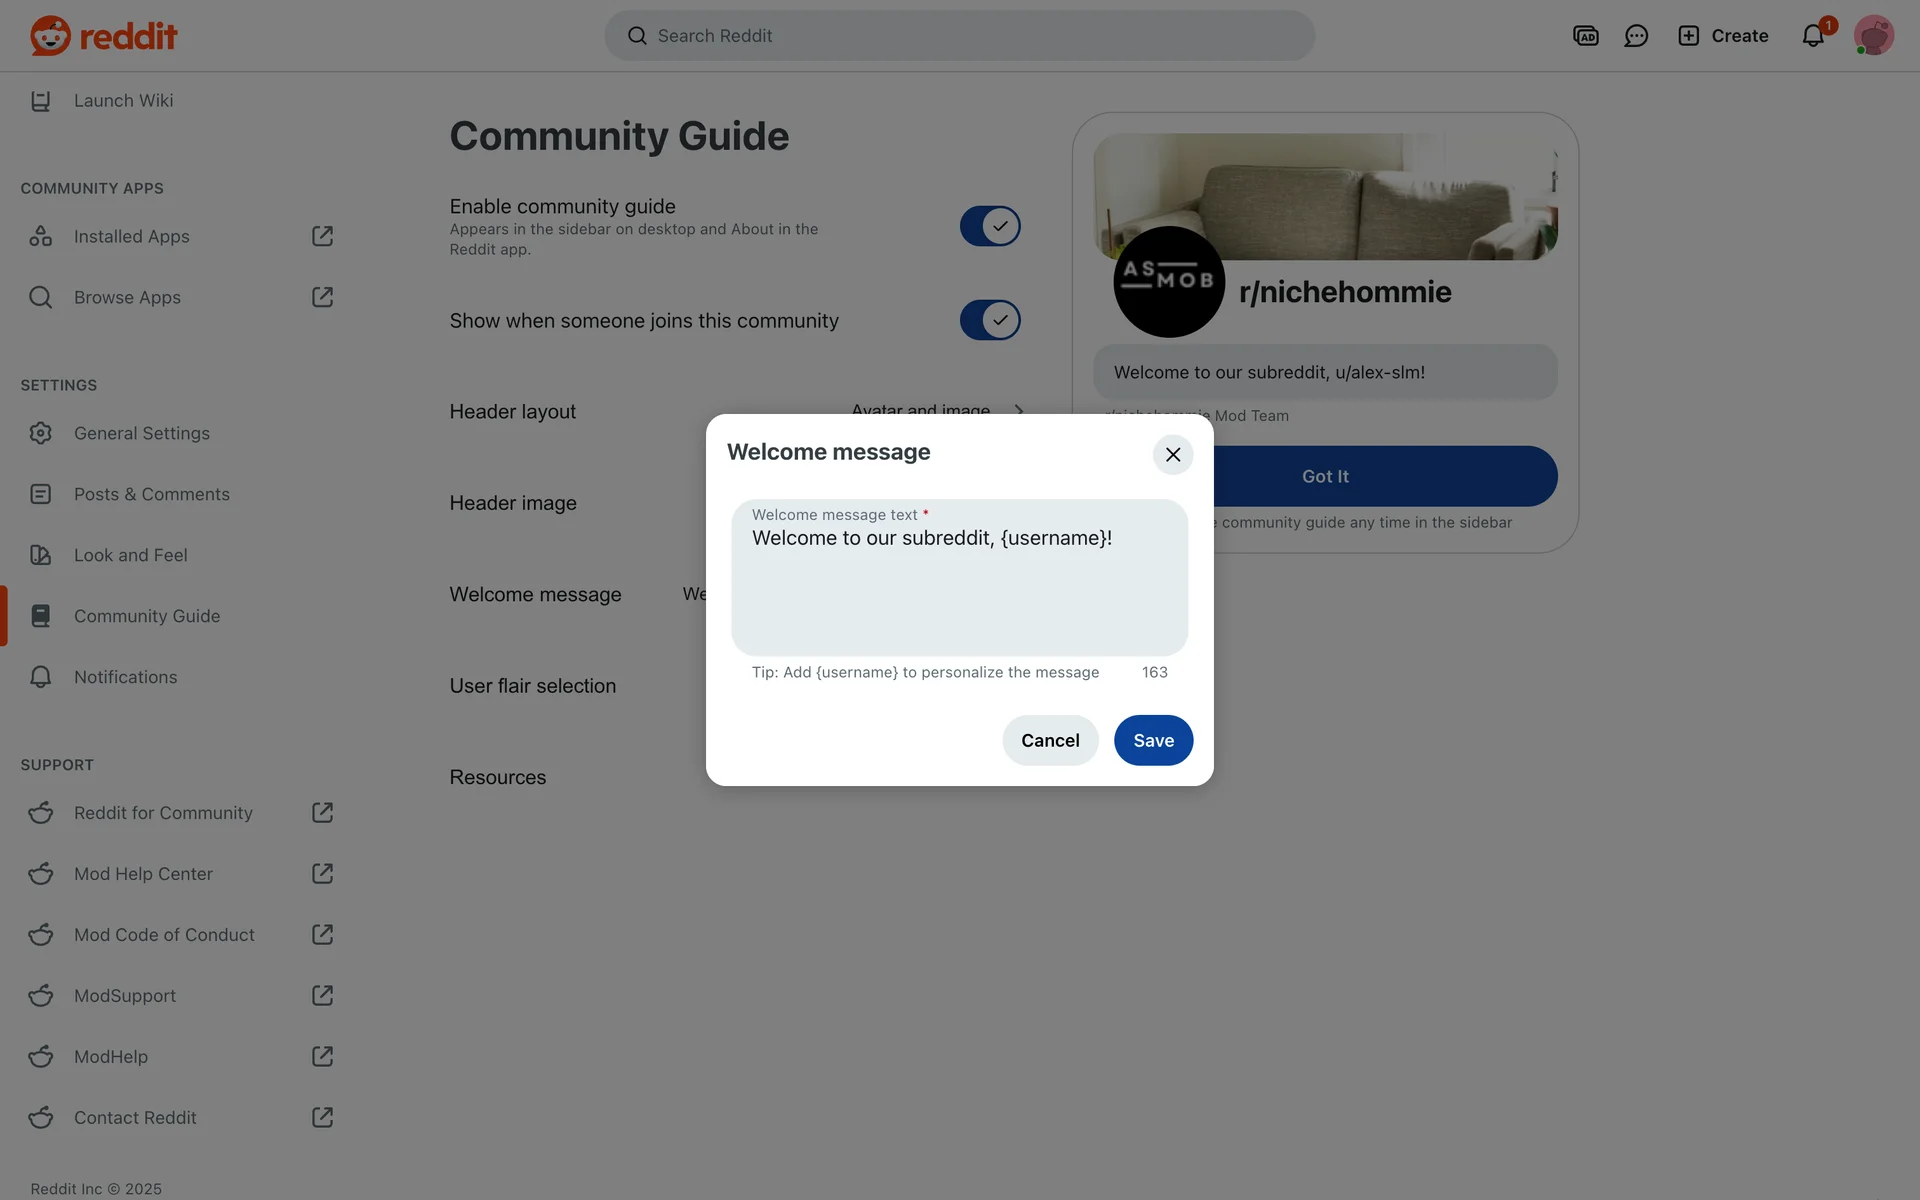Open external link icon beside Installed Apps
Screen dimensions: 1920x1200
pyautogui.click(x=322, y=236)
